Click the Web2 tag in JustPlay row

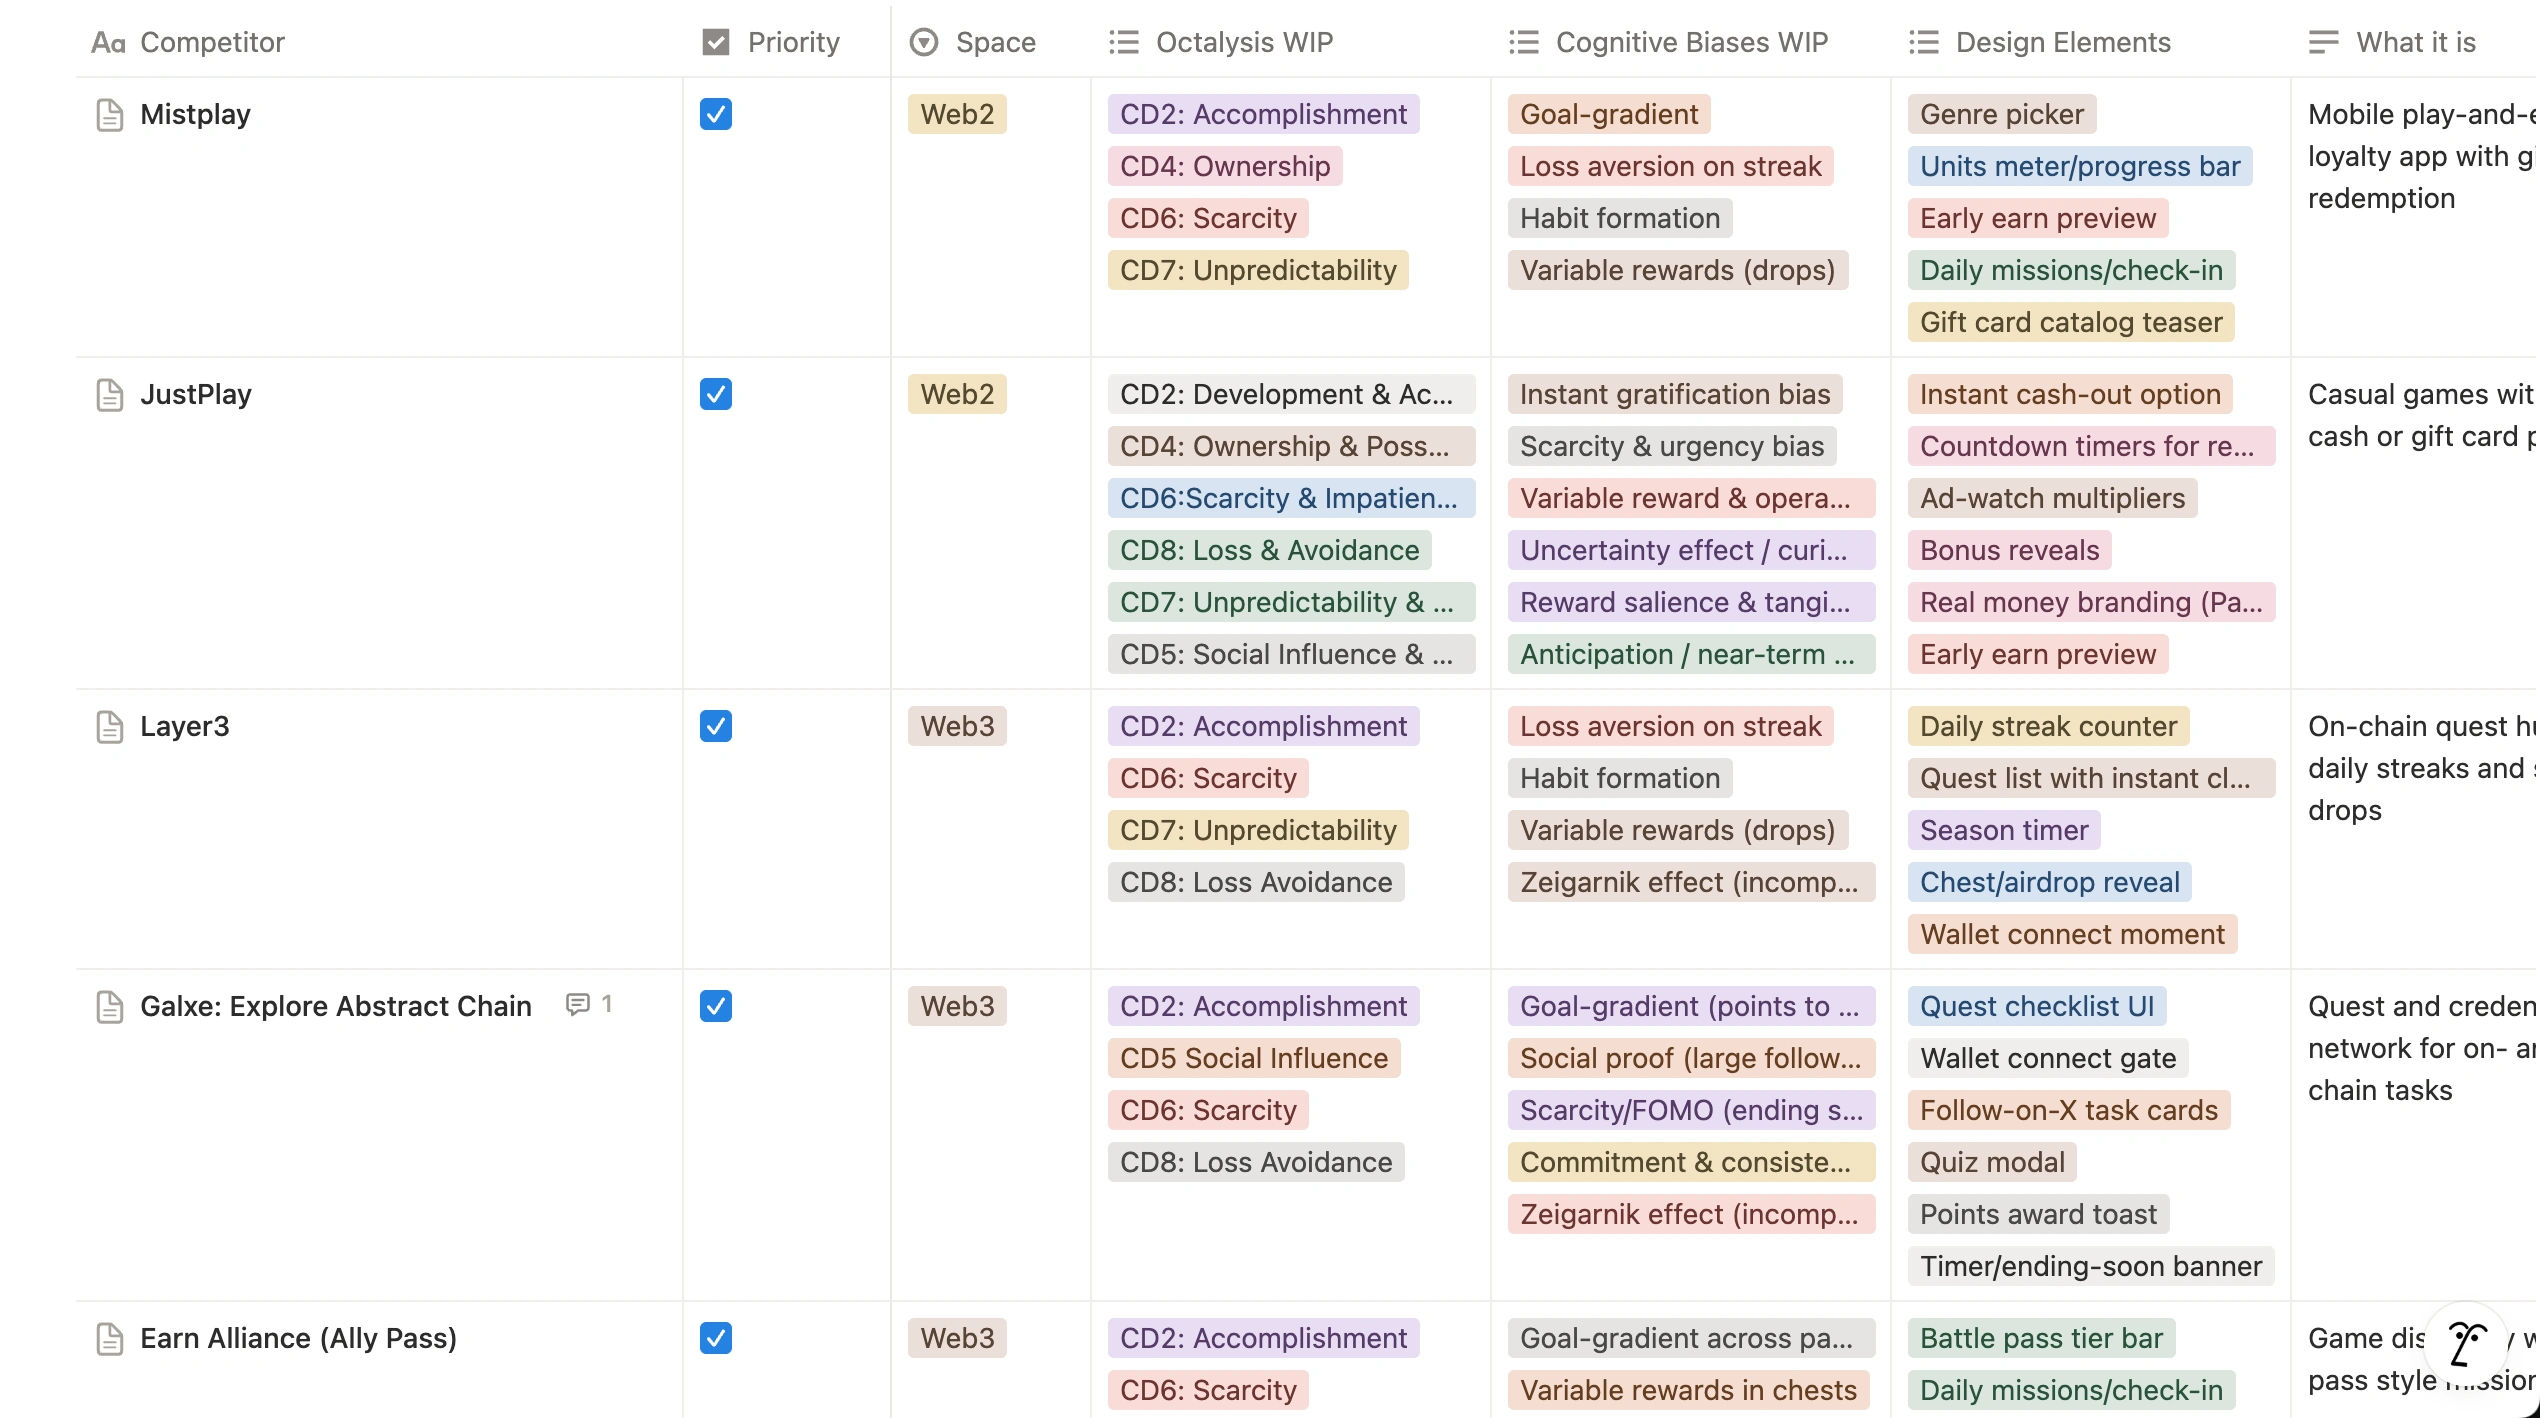(x=957, y=394)
